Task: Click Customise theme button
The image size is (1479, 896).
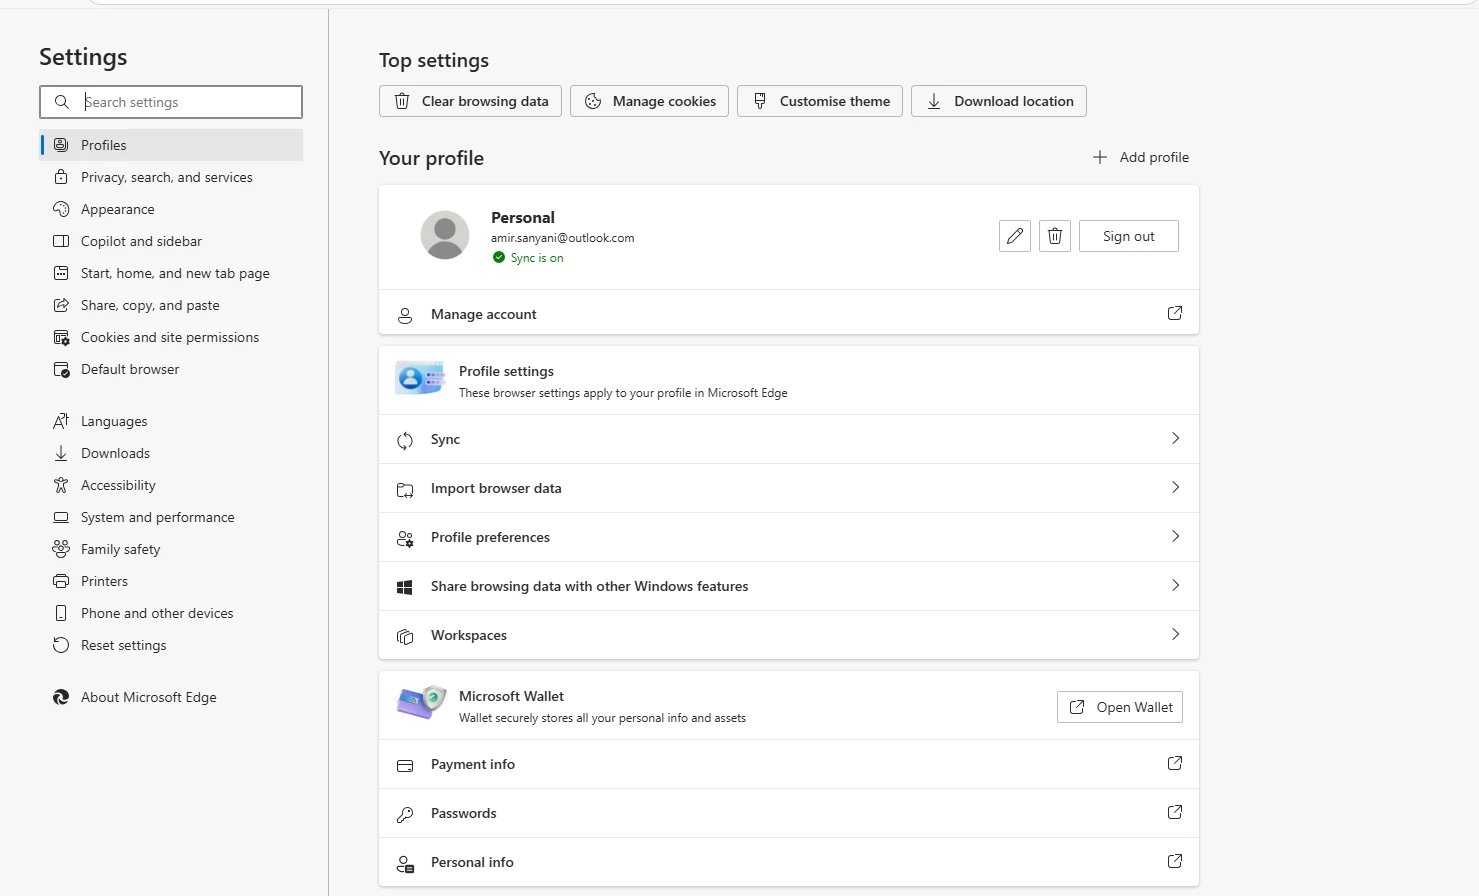Action: click(x=820, y=101)
